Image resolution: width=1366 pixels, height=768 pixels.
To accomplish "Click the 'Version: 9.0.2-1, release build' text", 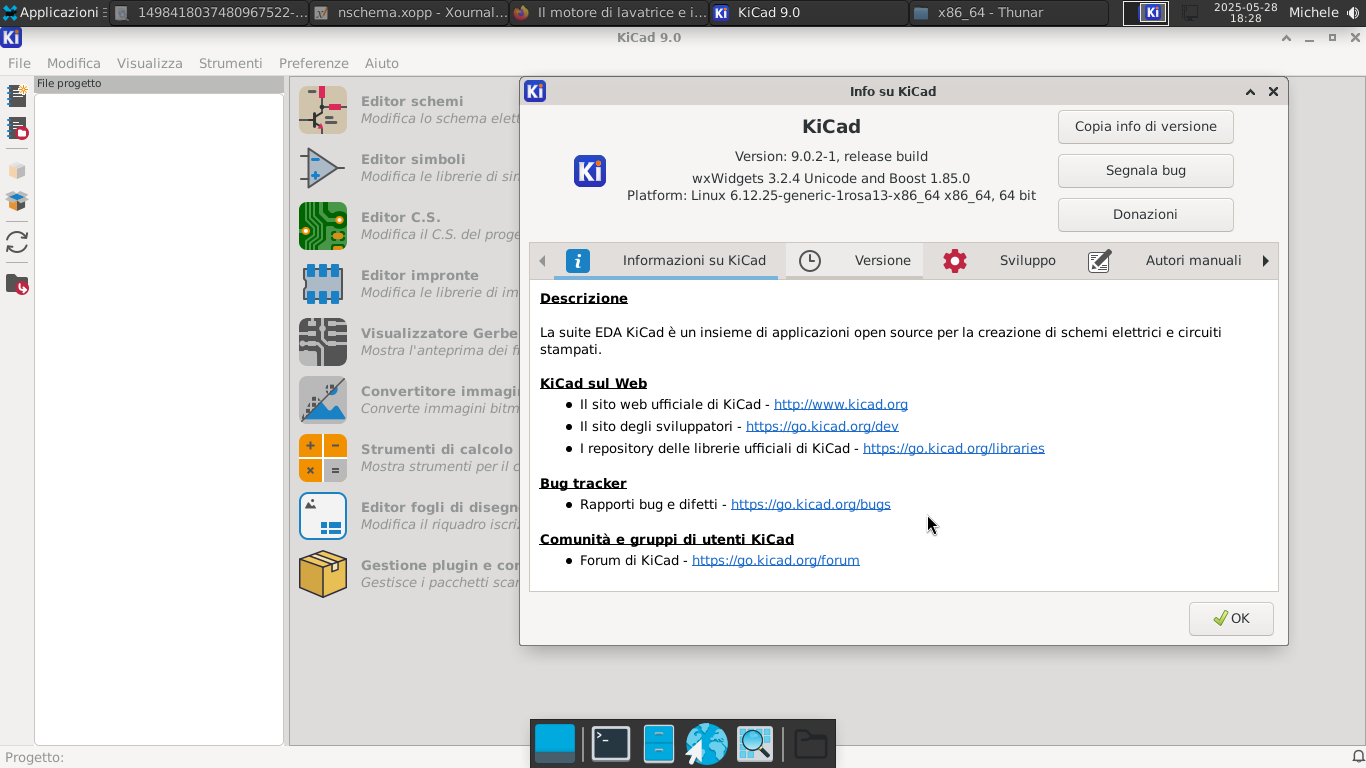I will click(831, 157).
